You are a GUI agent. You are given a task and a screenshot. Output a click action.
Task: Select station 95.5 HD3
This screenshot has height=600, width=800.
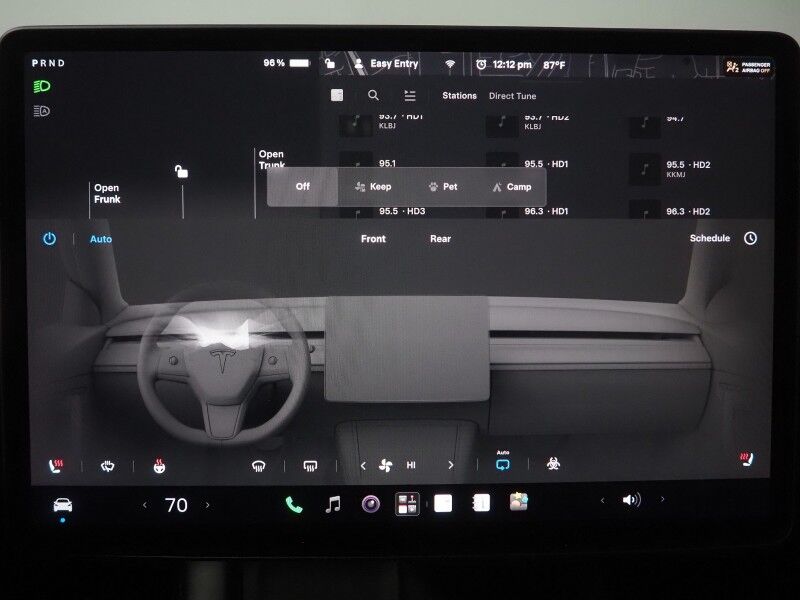click(383, 211)
